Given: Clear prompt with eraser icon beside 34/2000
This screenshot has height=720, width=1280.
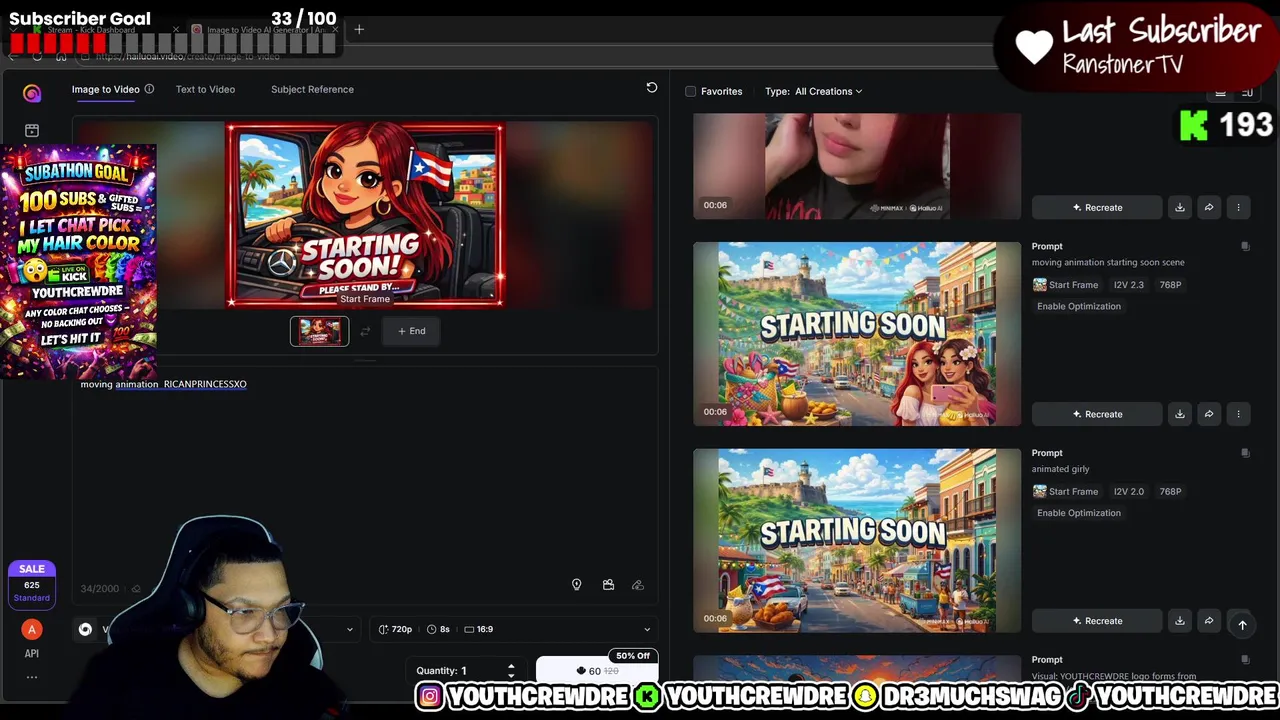Looking at the screenshot, I should tap(136, 589).
